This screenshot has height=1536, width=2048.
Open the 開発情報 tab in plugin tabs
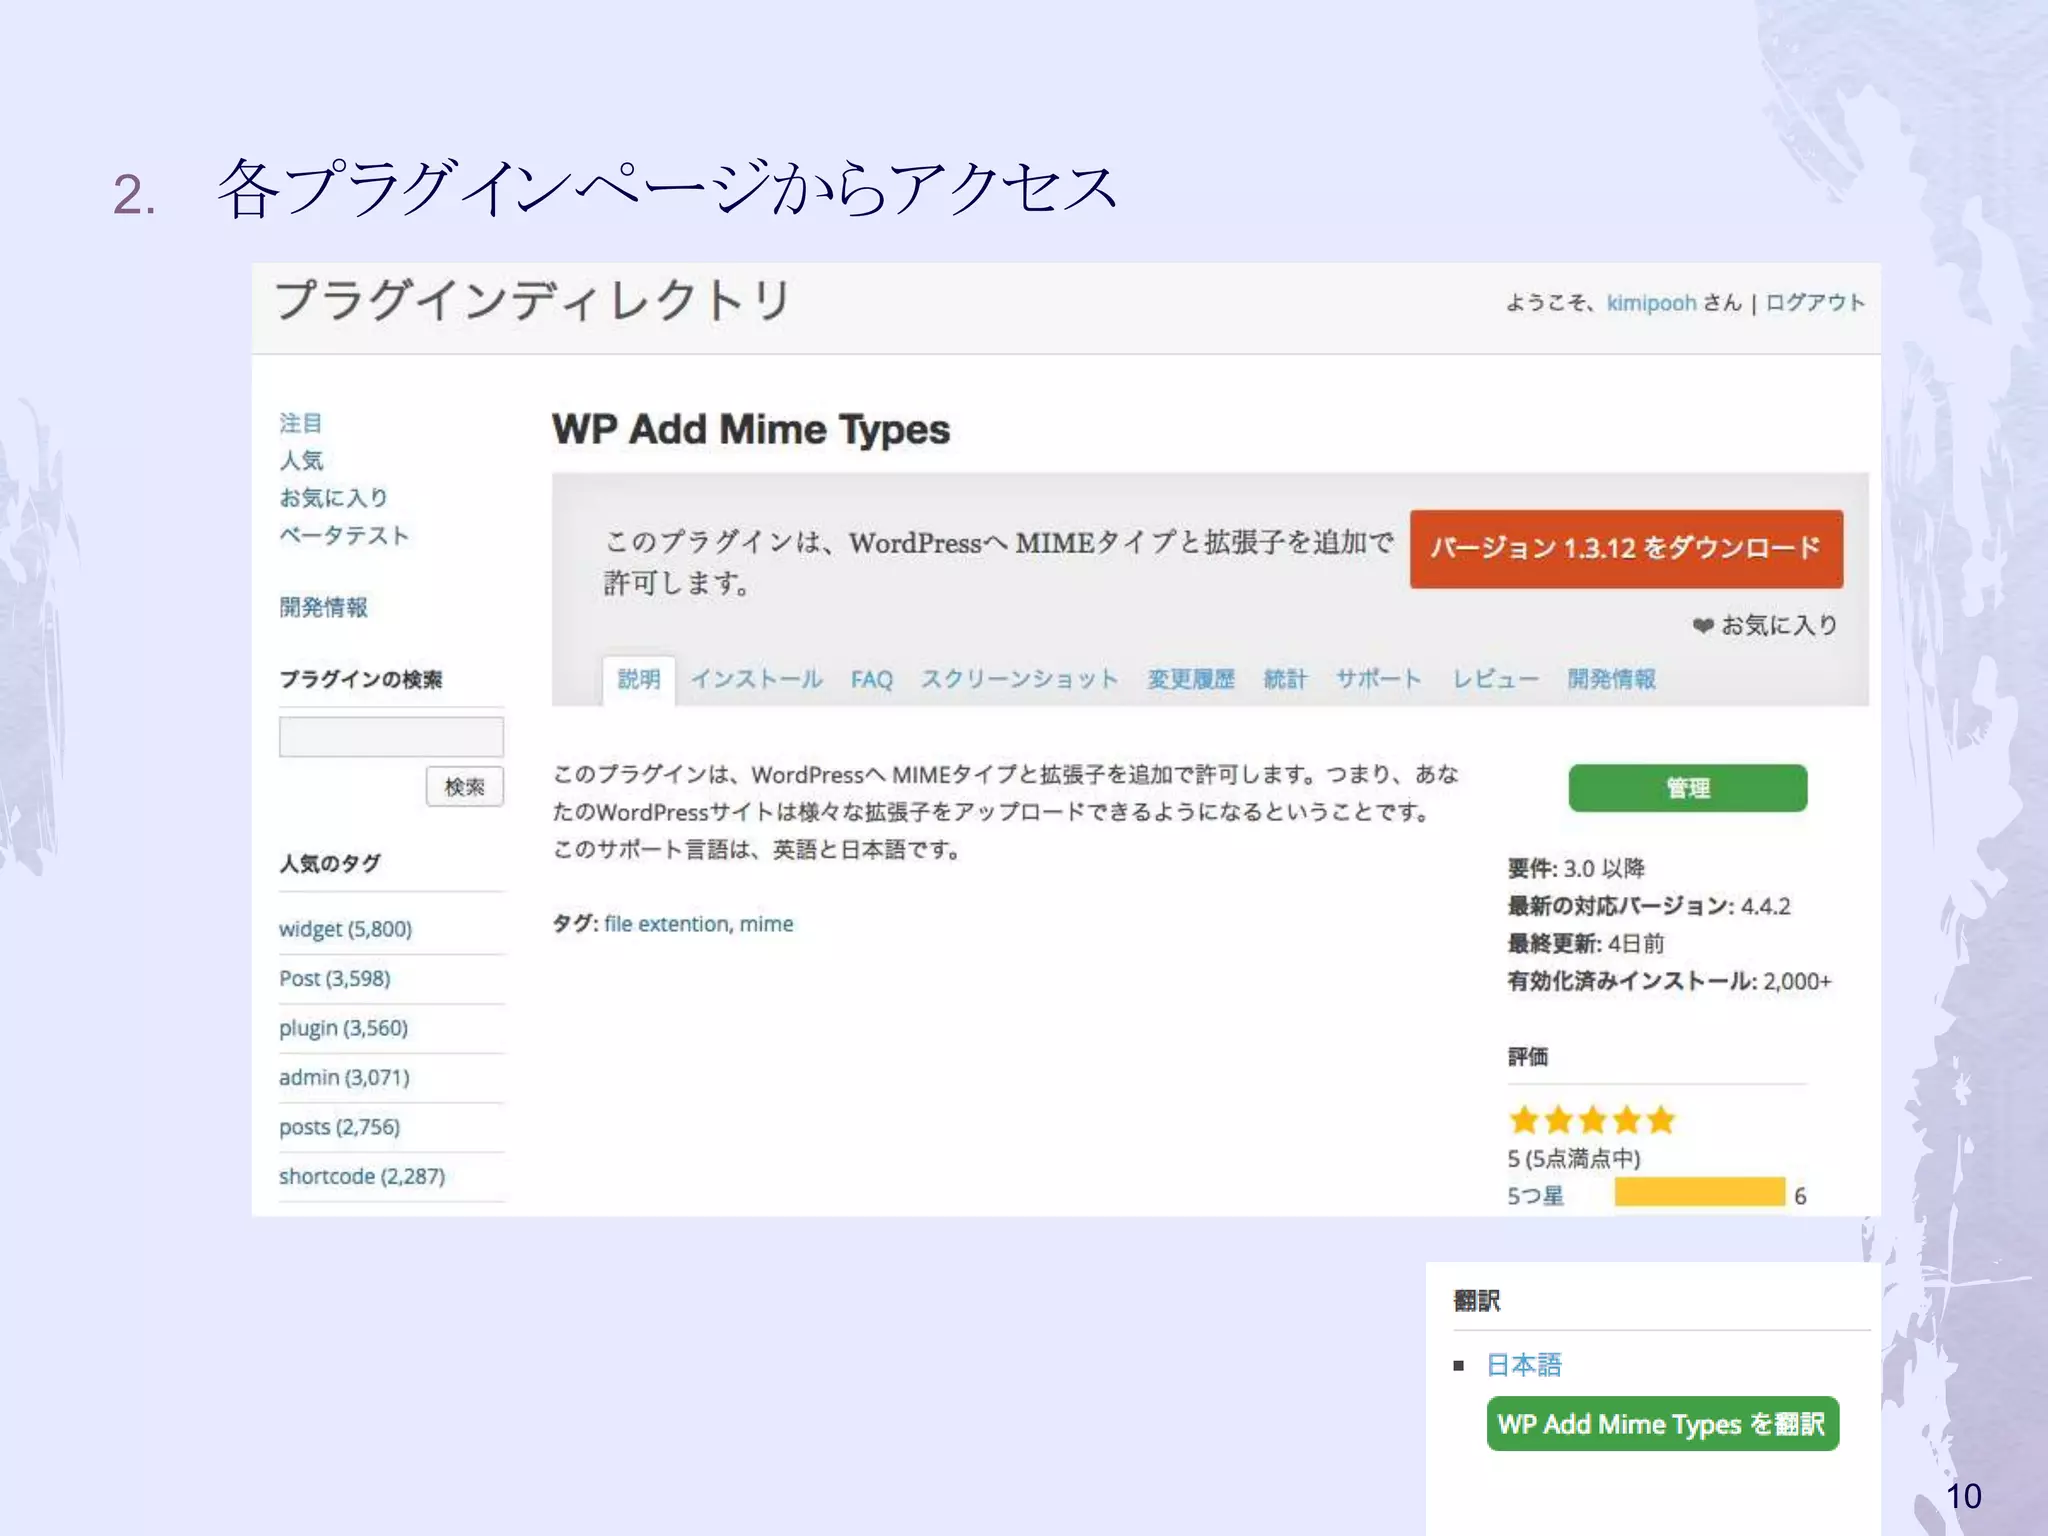(1612, 680)
